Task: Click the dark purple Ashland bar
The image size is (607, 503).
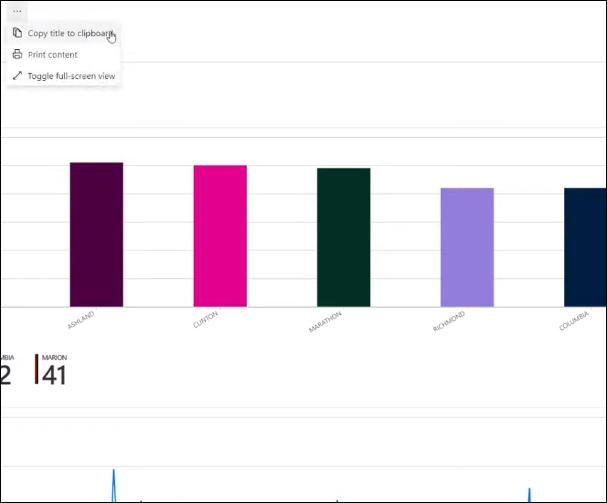Action: (x=96, y=234)
